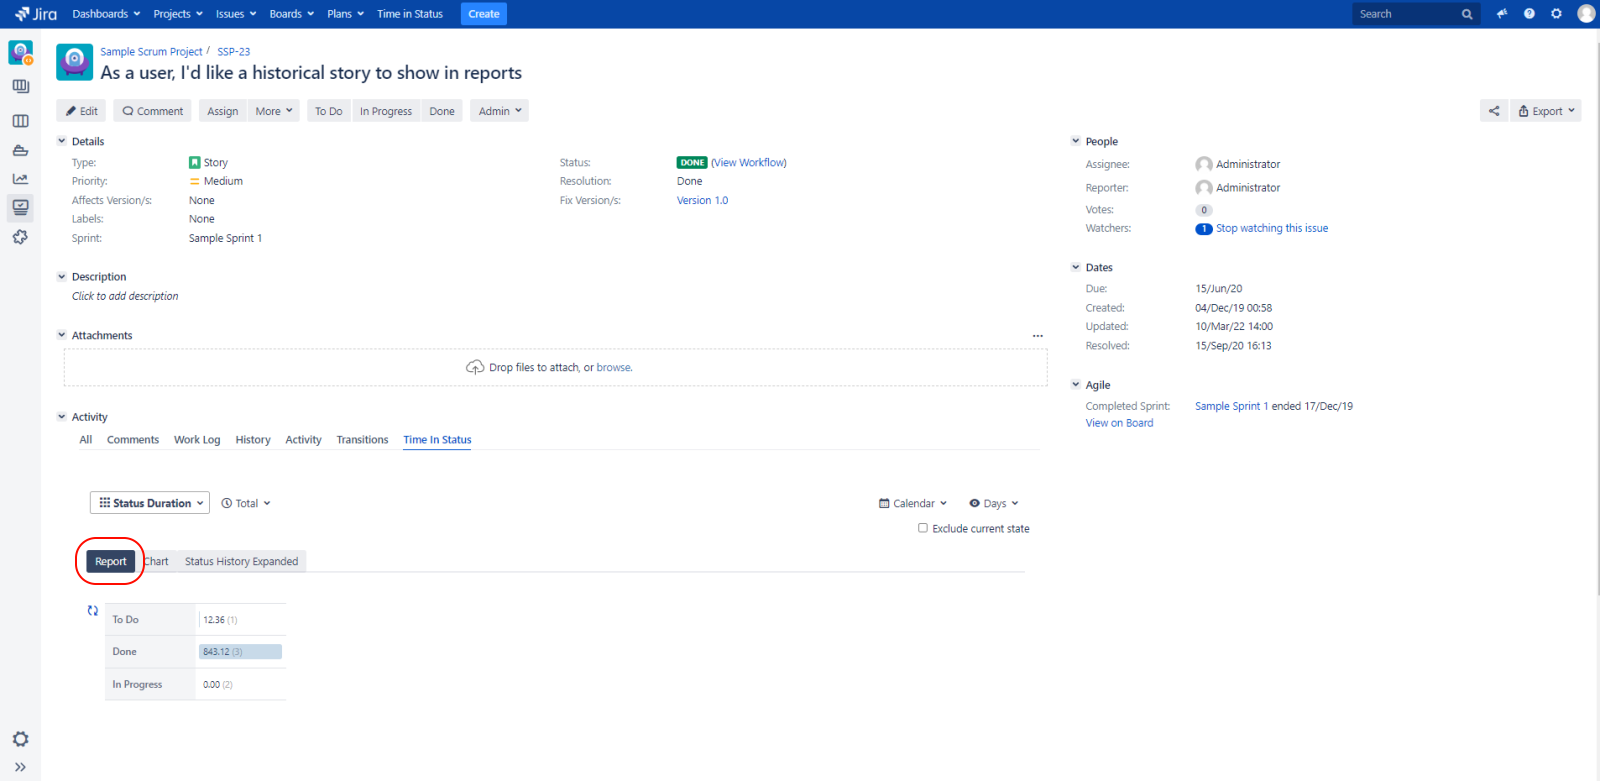Click the share icon next to Export

click(1494, 111)
